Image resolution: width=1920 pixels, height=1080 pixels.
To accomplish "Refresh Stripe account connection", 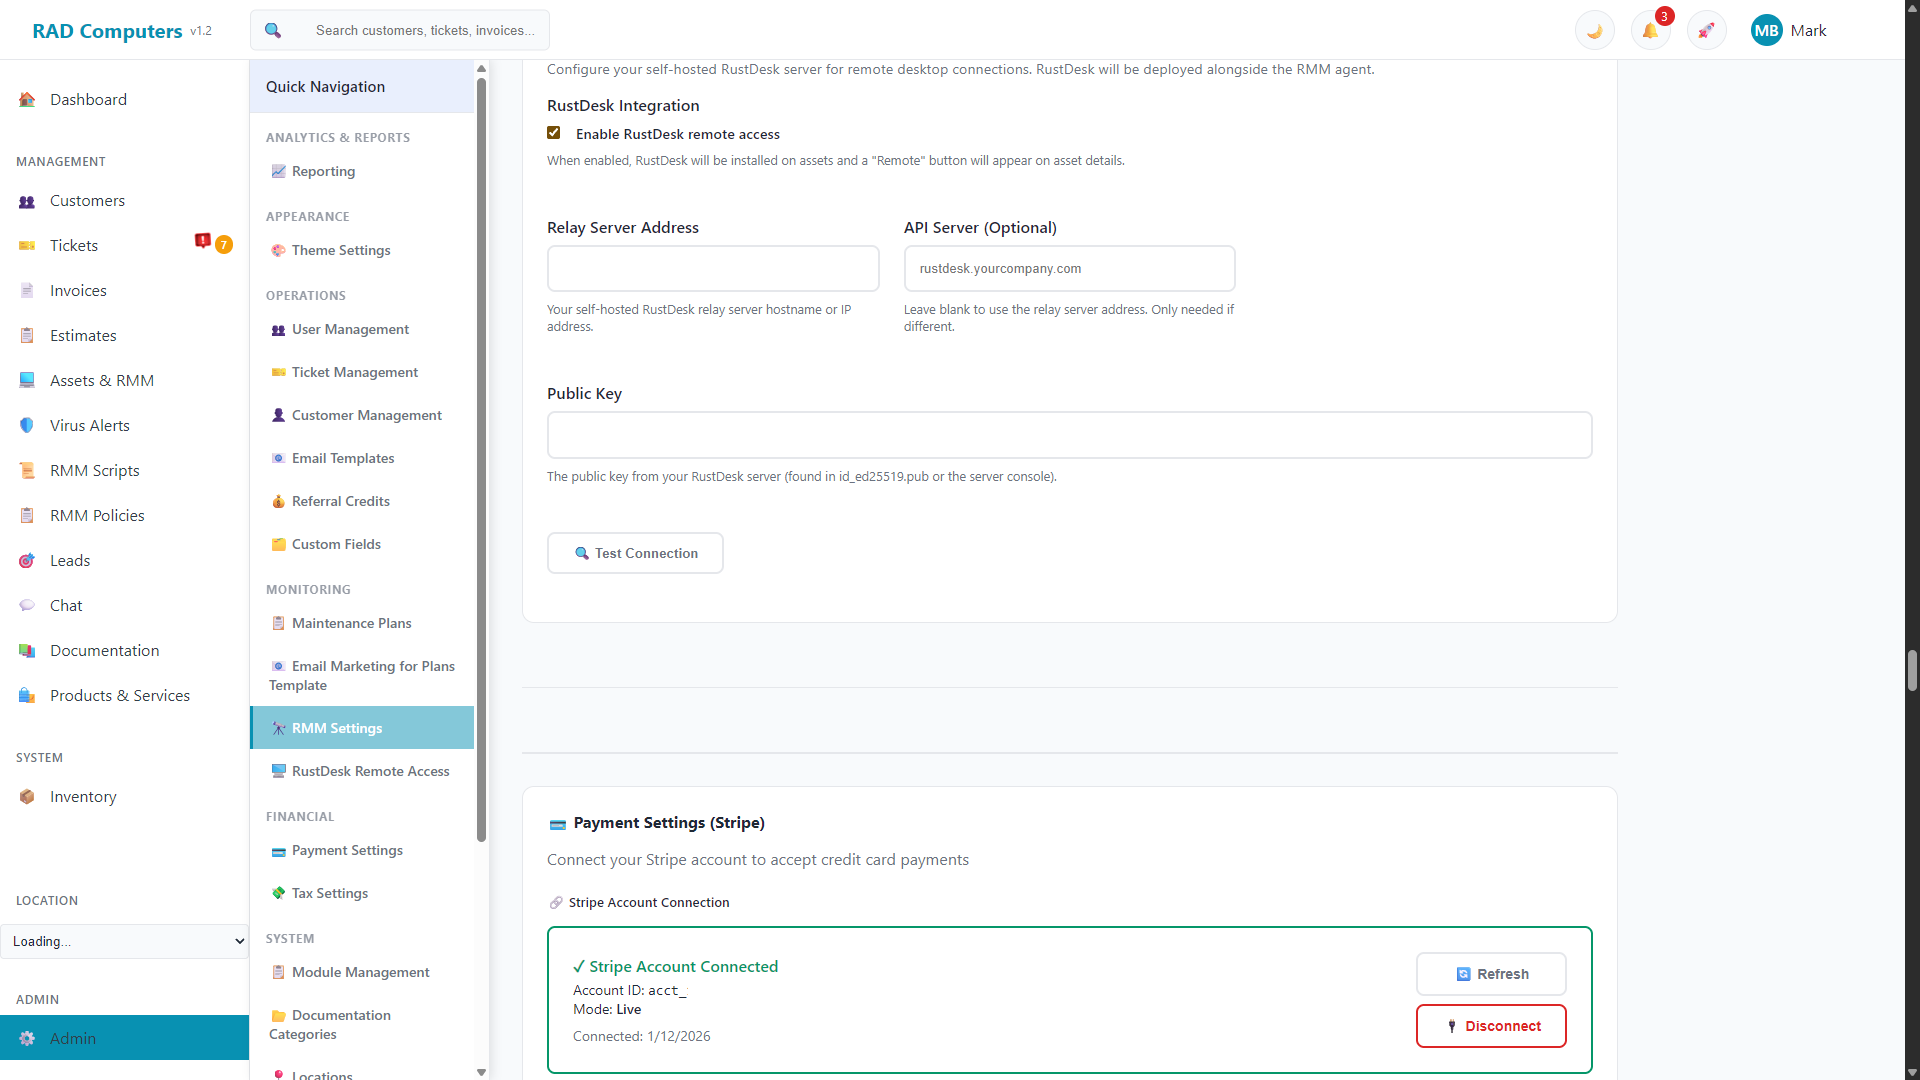I will tap(1490, 974).
